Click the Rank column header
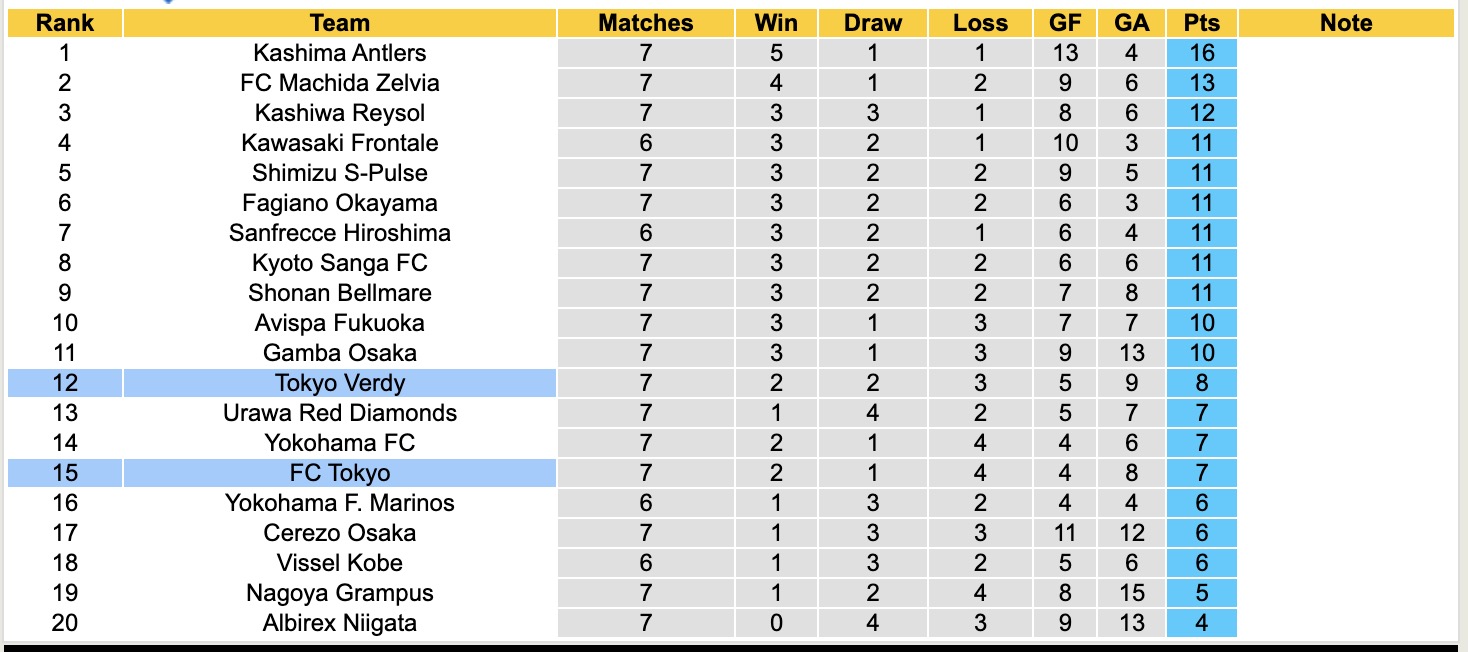 pyautogui.click(x=64, y=23)
